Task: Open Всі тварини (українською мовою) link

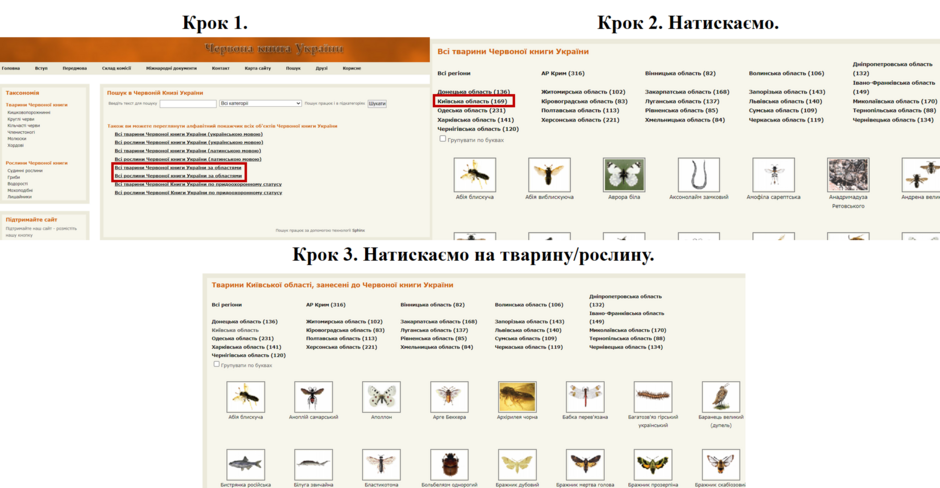Action: 188,134
